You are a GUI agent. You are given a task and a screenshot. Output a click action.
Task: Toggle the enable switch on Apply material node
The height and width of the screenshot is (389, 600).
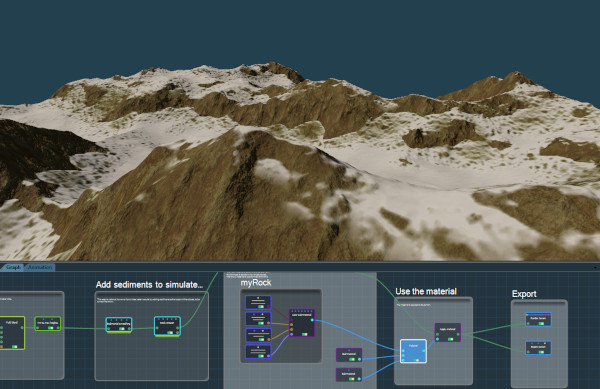[450, 339]
